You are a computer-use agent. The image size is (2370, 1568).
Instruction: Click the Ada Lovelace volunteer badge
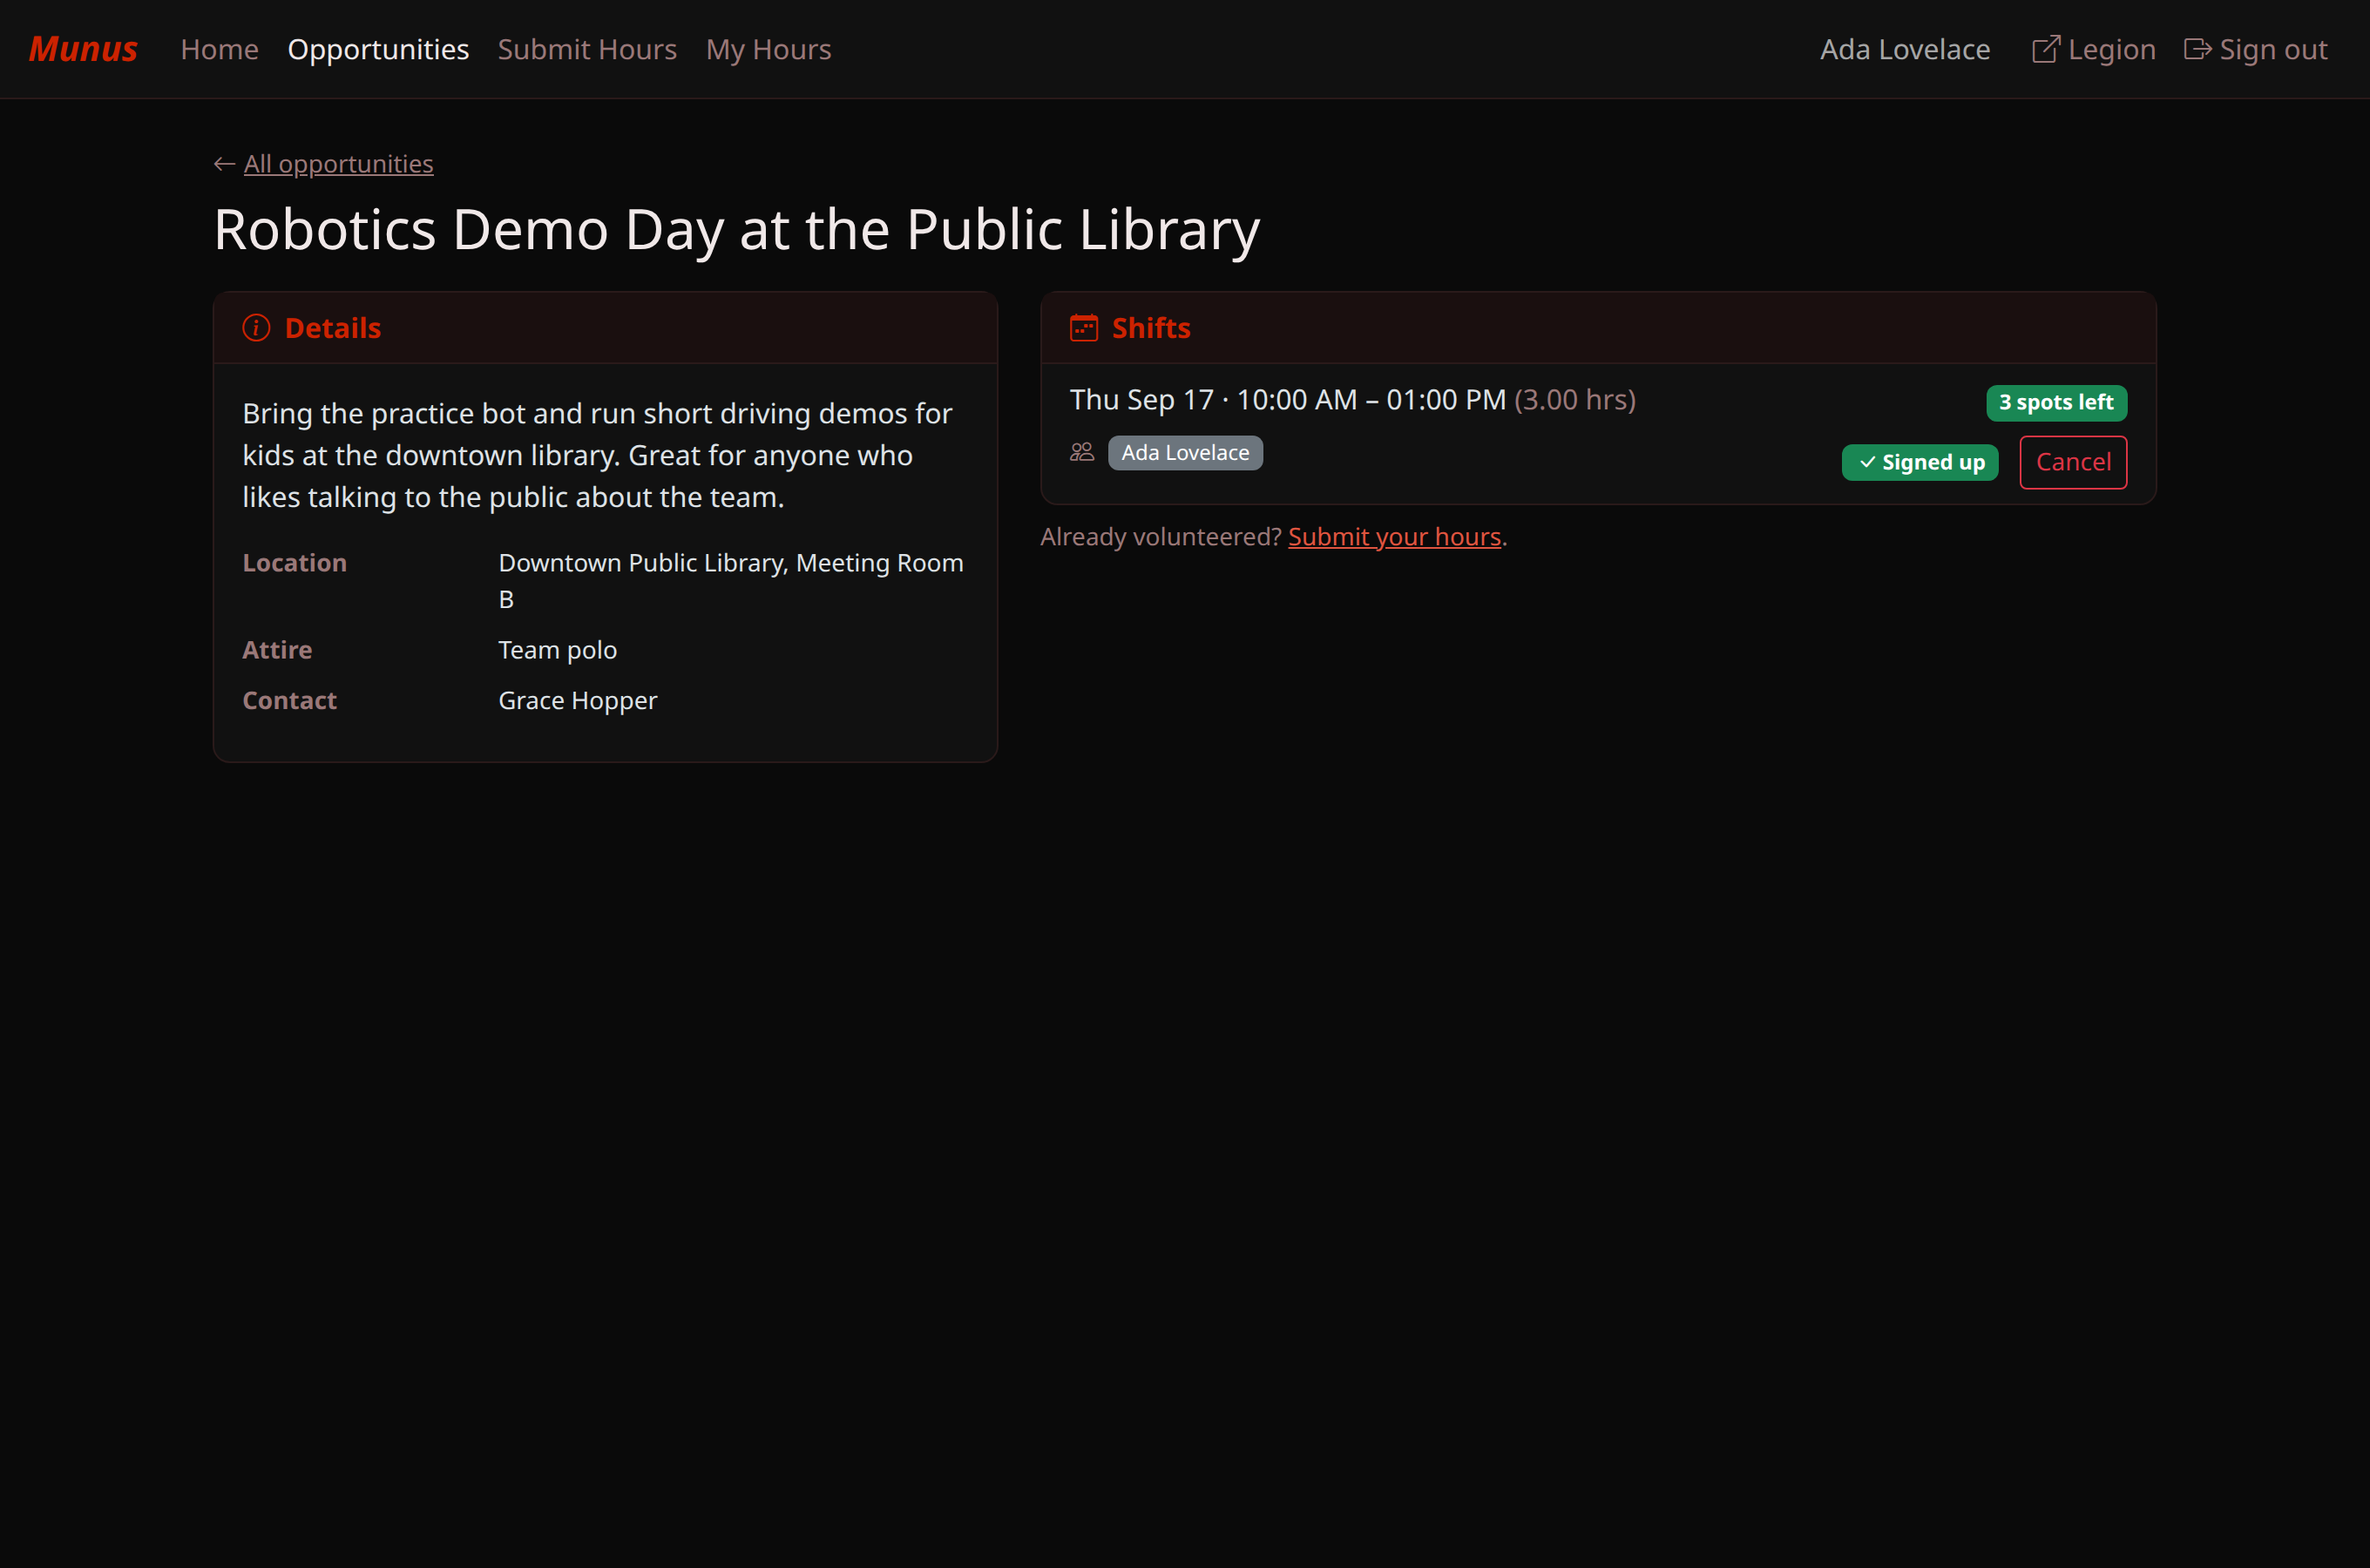pos(1185,453)
